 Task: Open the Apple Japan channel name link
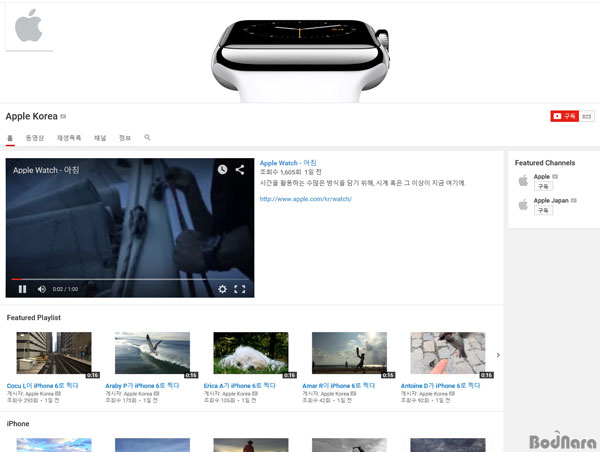(551, 200)
